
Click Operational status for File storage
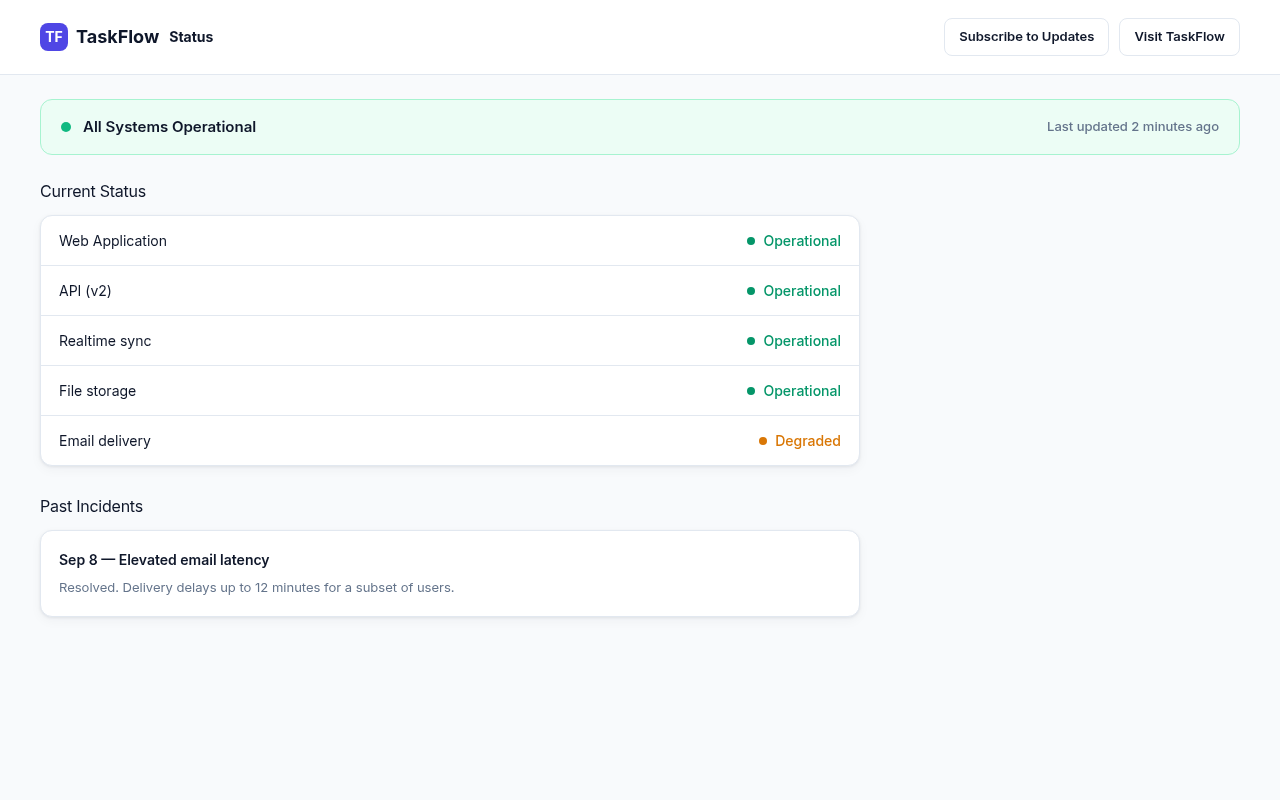click(x=802, y=391)
